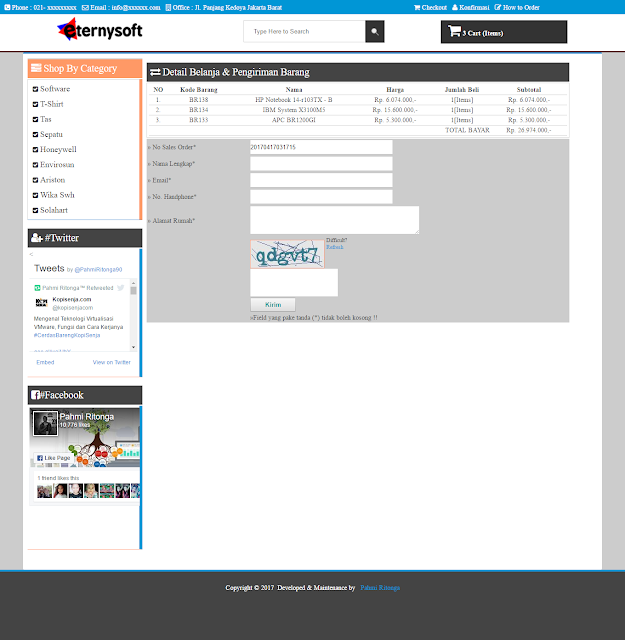Open the Honeywell category
The image size is (625, 640).
(x=58, y=149)
